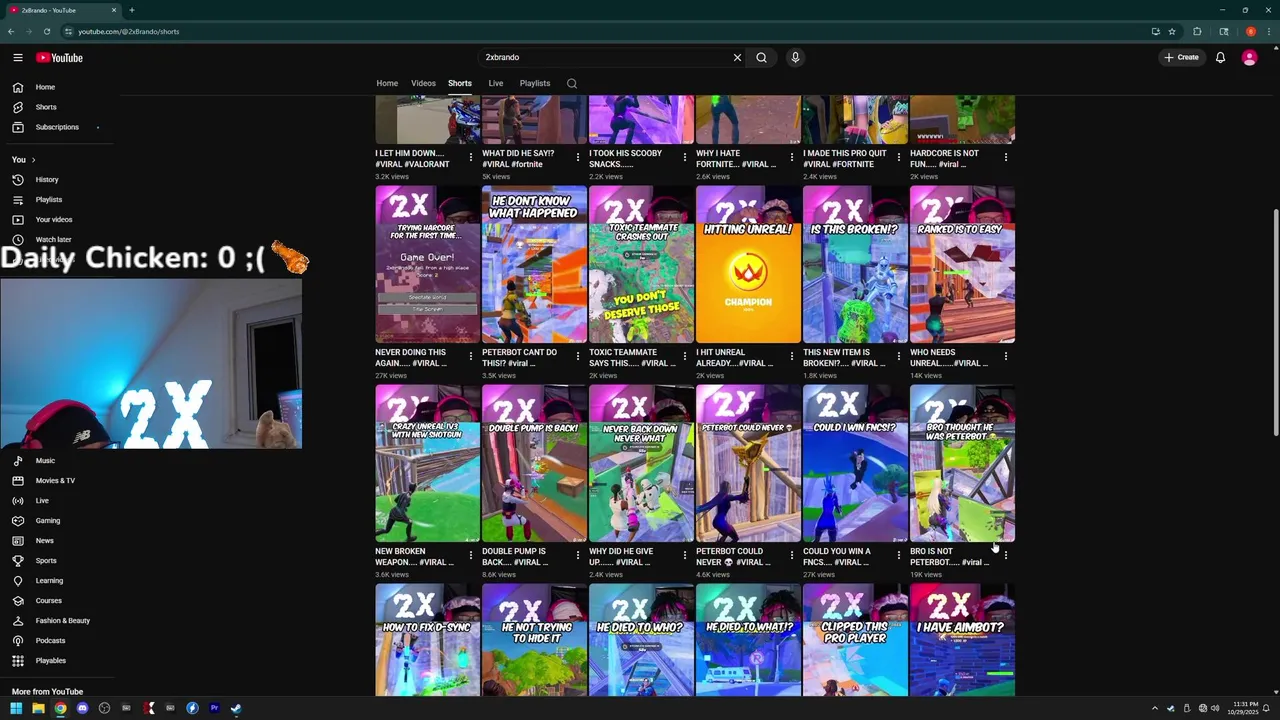Go back in the browser
Image resolution: width=1280 pixels, height=720 pixels.
coord(11,31)
